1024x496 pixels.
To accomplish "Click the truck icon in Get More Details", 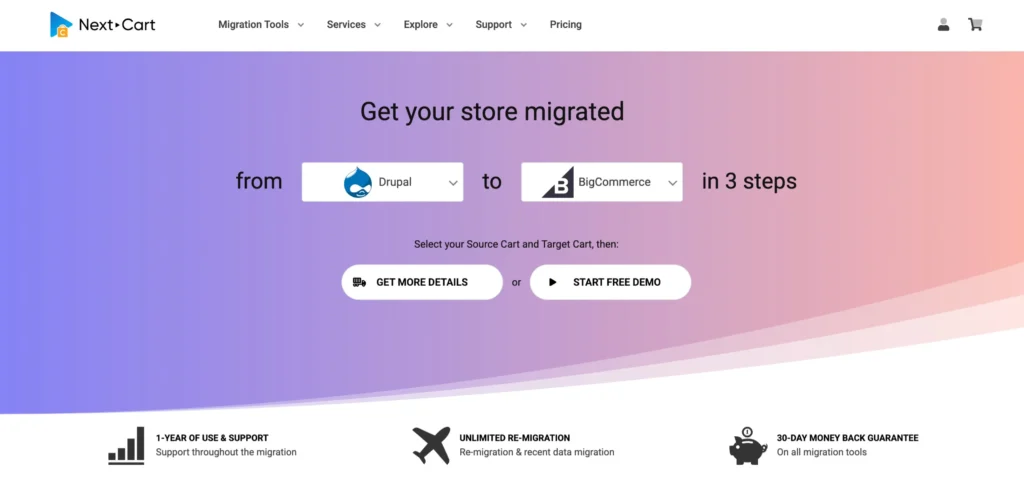I will (359, 282).
